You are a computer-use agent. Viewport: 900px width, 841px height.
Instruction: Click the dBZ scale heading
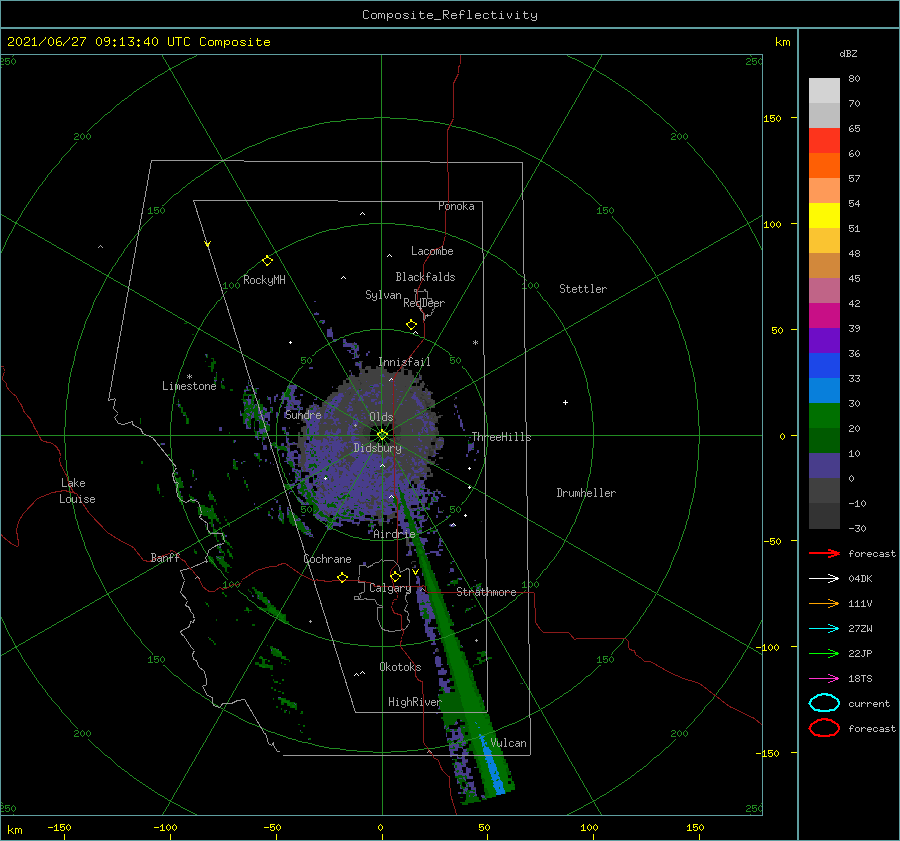click(848, 53)
